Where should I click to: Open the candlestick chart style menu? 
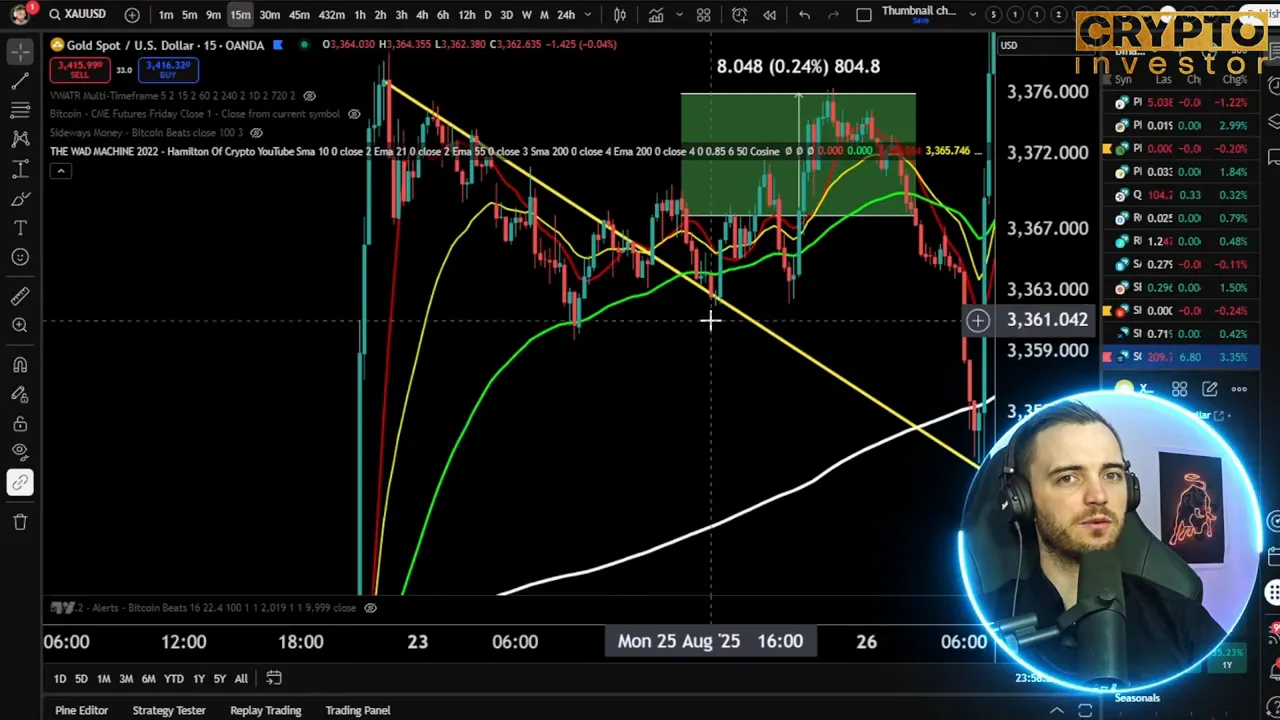pyautogui.click(x=620, y=14)
